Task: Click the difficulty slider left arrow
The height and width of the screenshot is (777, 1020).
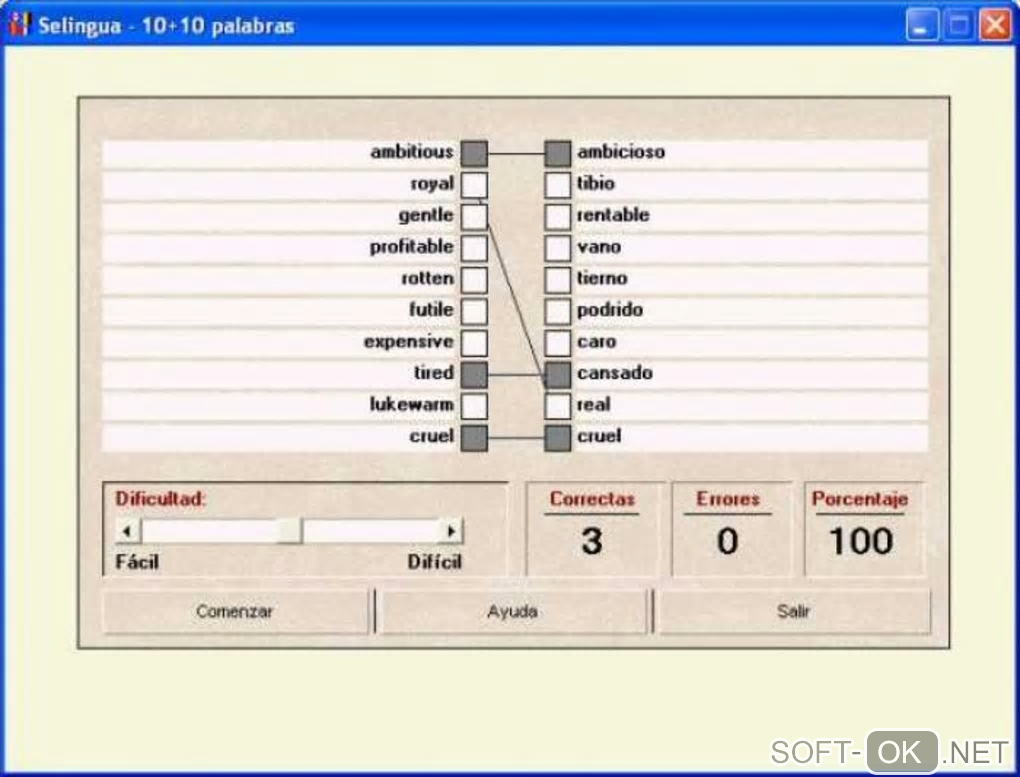Action: (128, 531)
